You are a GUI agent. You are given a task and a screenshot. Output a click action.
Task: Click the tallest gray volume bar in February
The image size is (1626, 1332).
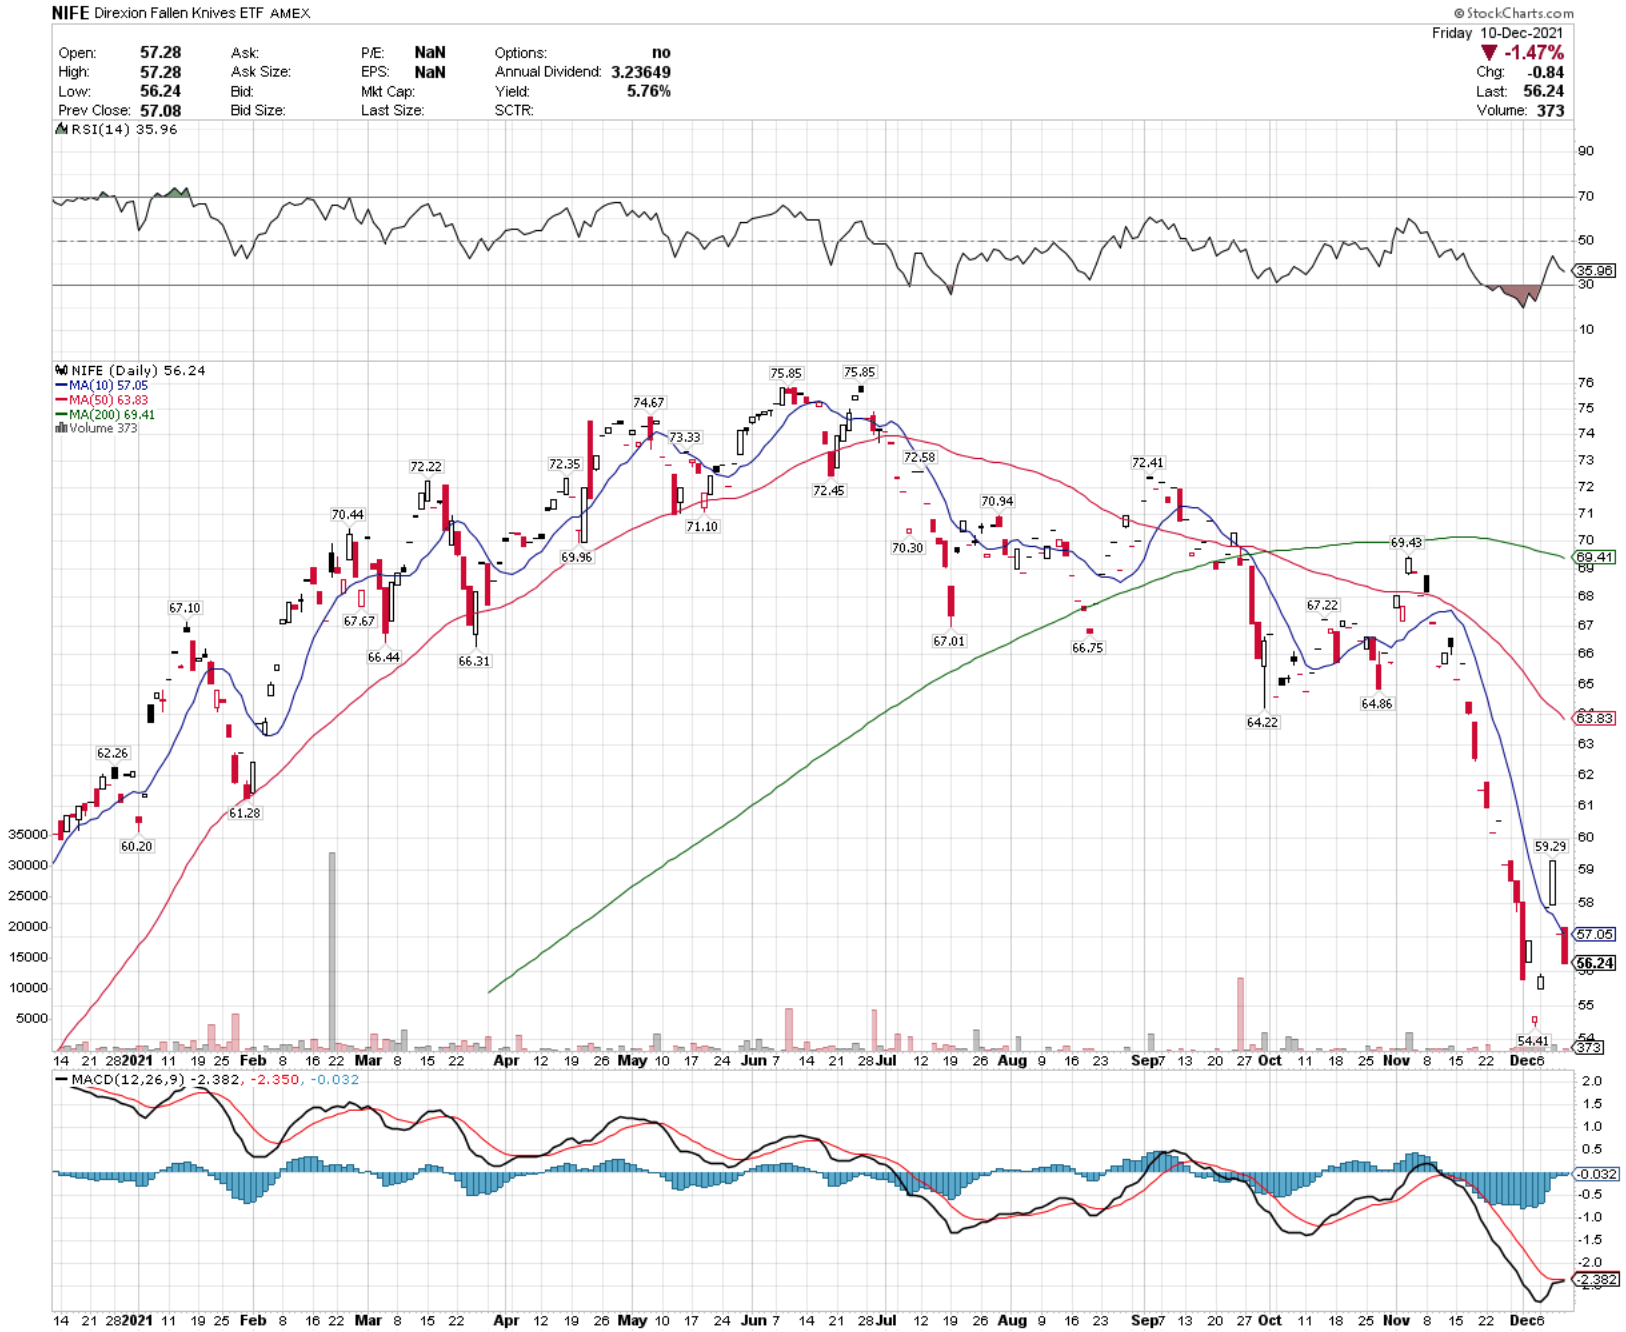click(x=333, y=950)
